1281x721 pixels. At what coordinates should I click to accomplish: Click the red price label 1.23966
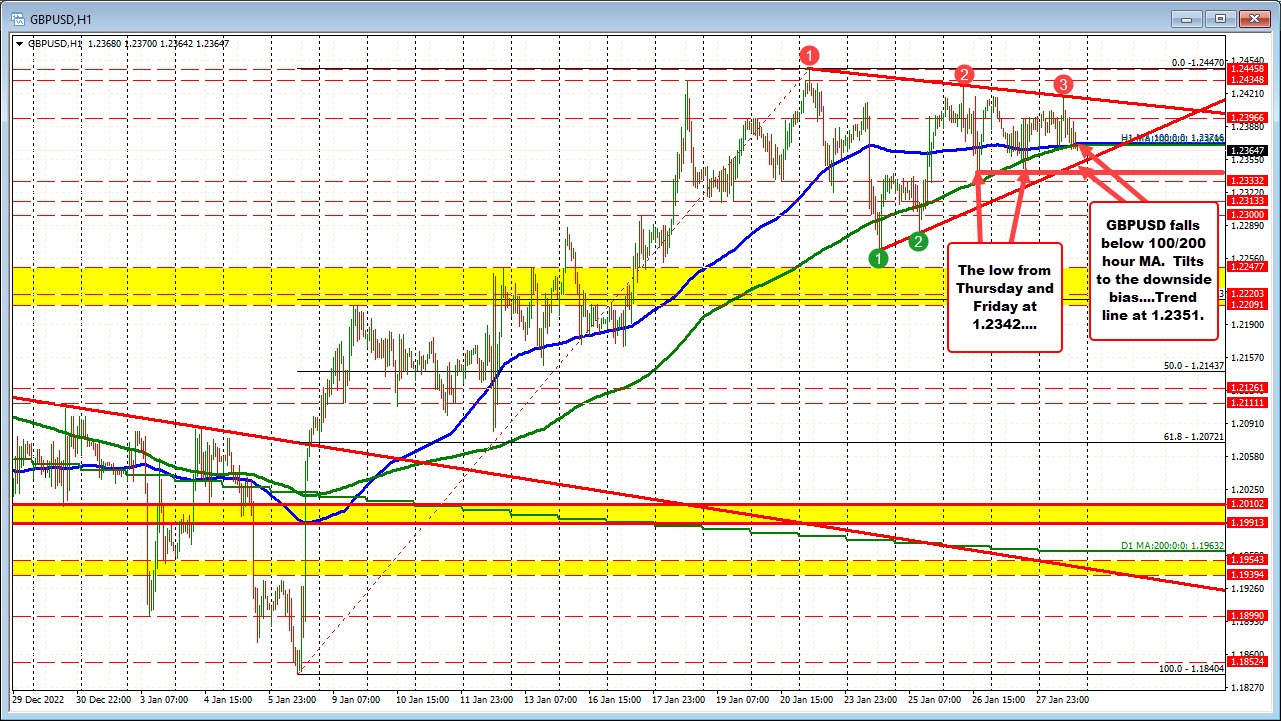click(1250, 116)
